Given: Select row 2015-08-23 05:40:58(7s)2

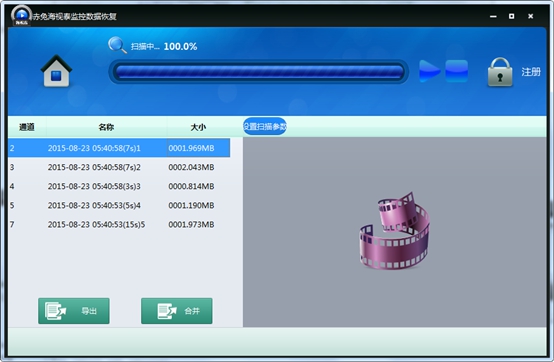Looking at the screenshot, I should click(119, 167).
